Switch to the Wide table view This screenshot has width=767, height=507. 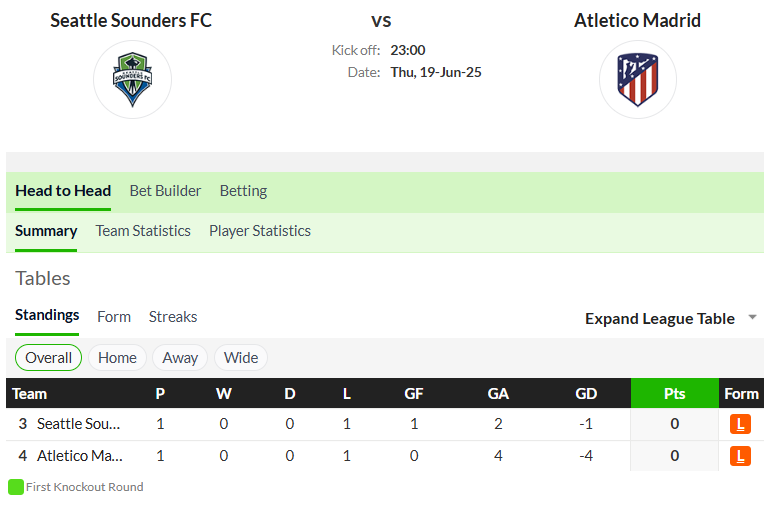pyautogui.click(x=241, y=358)
